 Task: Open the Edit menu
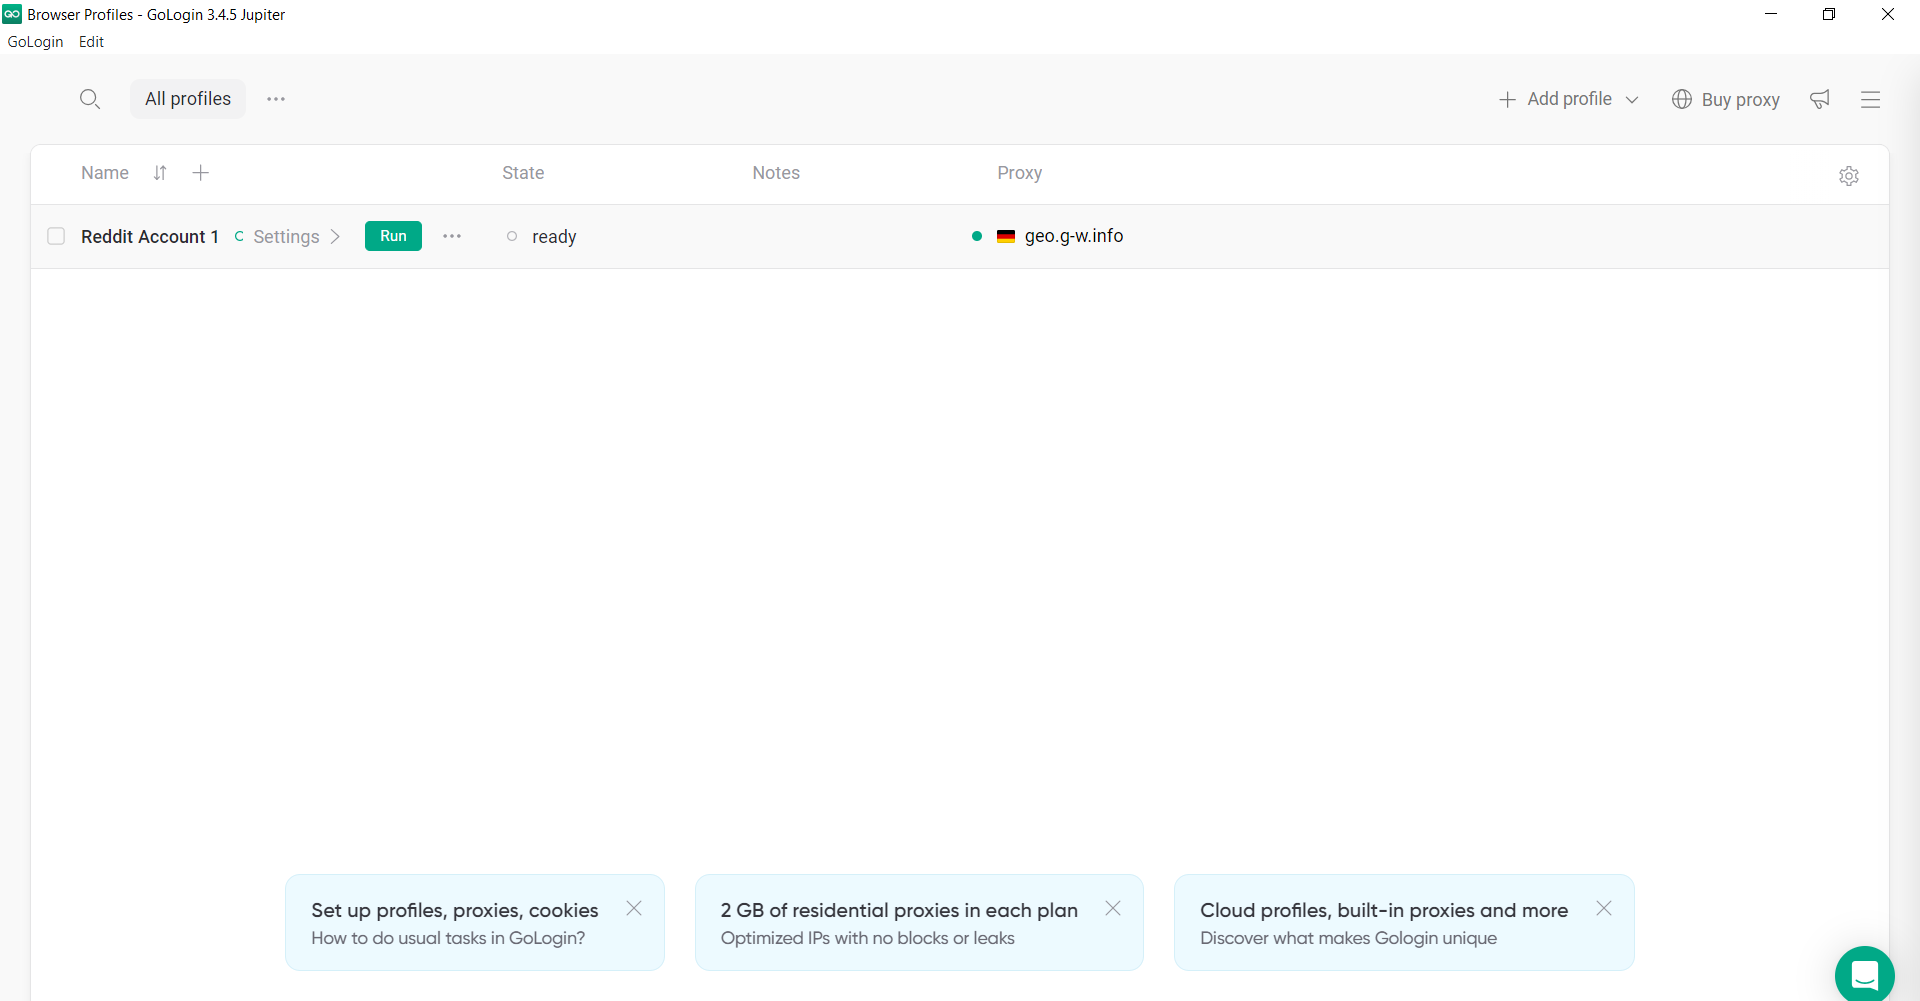coord(91,42)
